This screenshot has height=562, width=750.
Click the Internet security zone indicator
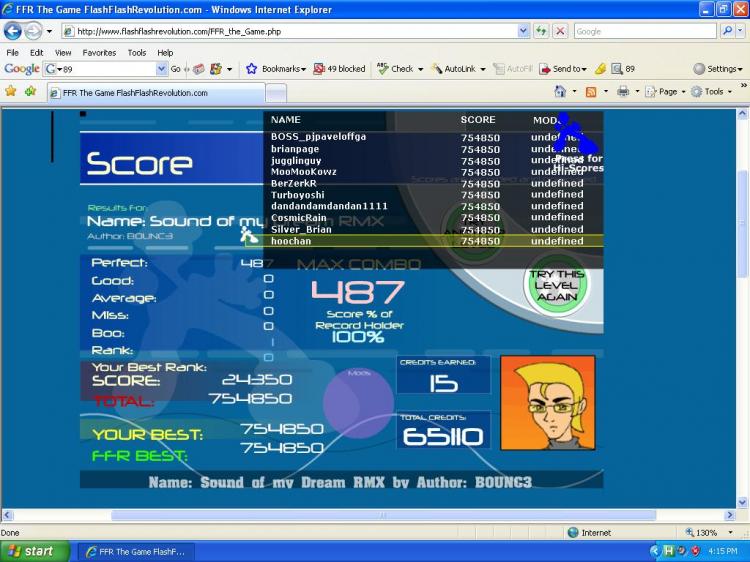click(x=589, y=532)
